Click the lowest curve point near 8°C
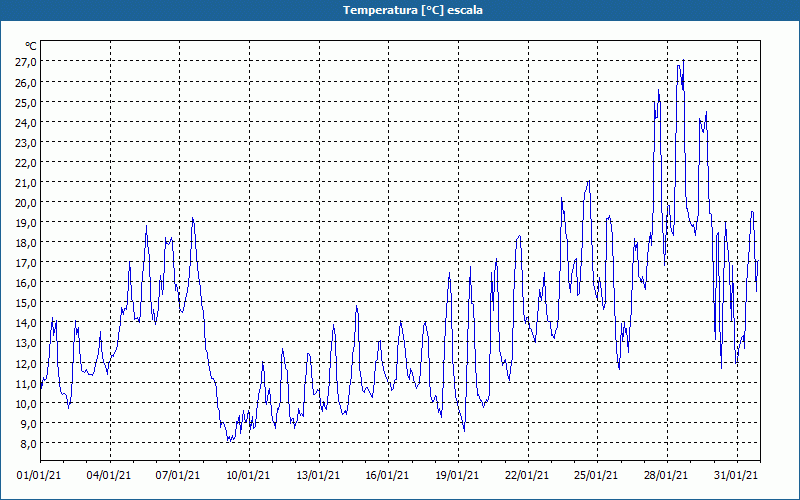This screenshot has height=500, width=800. coord(229,441)
